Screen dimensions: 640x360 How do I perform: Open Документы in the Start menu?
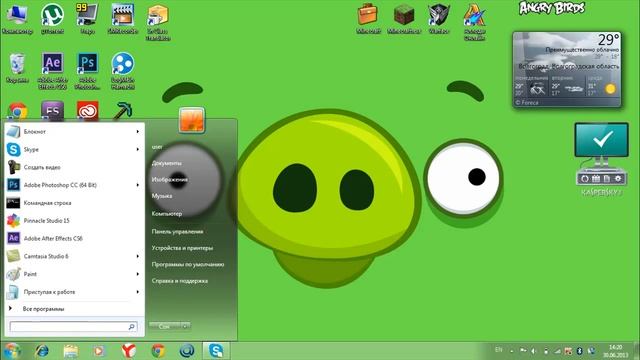click(167, 163)
